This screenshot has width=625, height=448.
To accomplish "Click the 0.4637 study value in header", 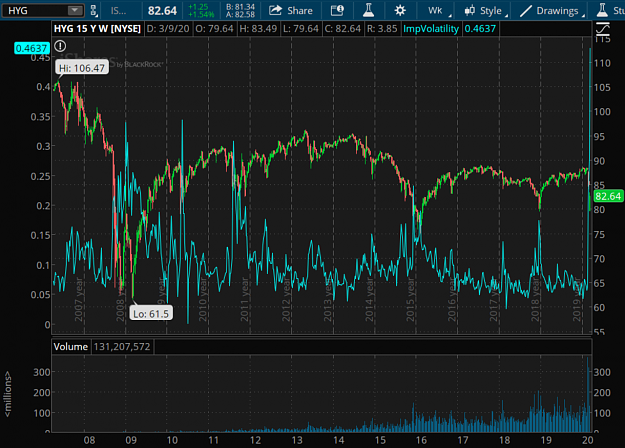I will (480, 29).
